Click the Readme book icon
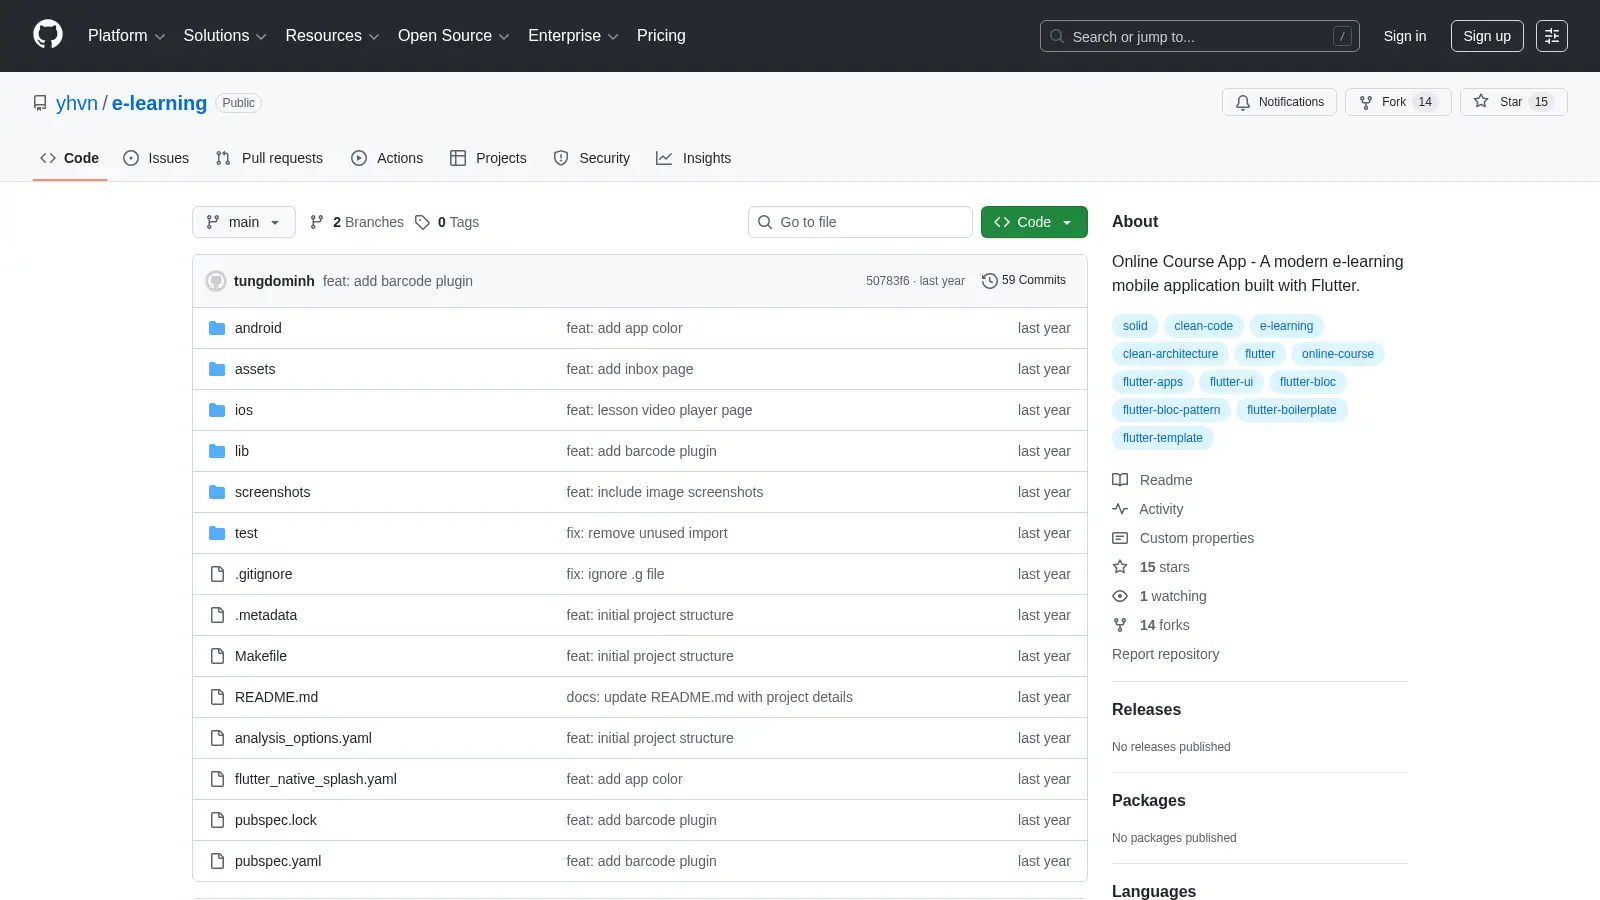Image resolution: width=1600 pixels, height=900 pixels. (x=1120, y=480)
